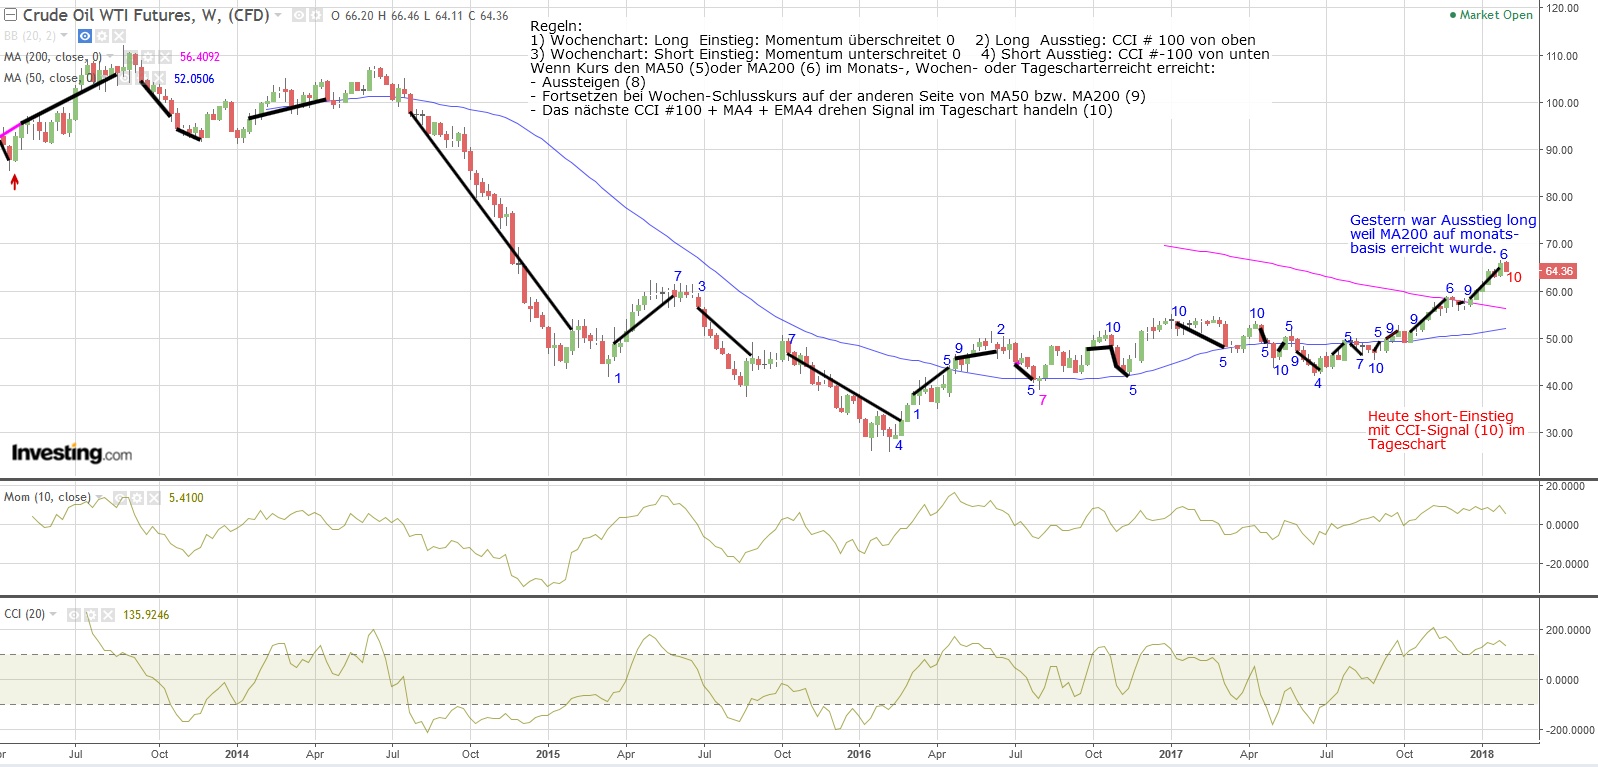Screen dimensions: 1598x767
Task: Remove the Mom (10, close) indicator
Action: click(x=152, y=497)
